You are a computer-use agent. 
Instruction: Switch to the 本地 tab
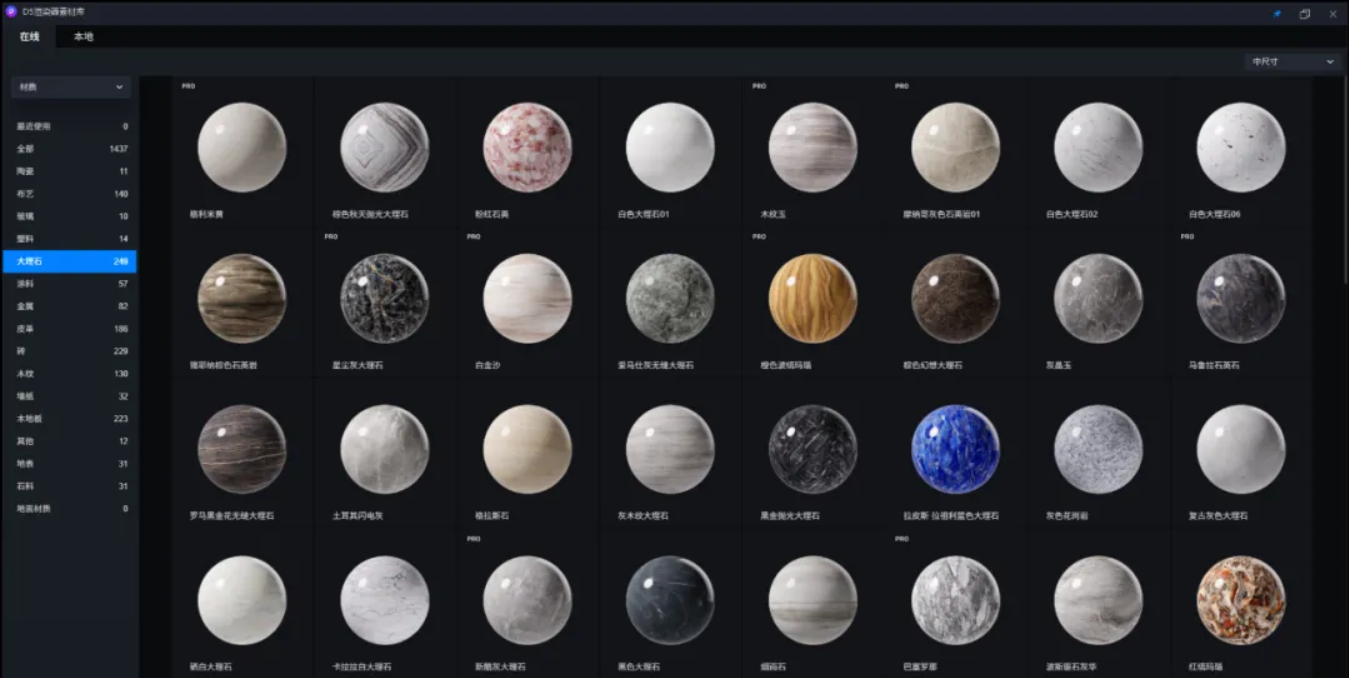click(x=83, y=37)
